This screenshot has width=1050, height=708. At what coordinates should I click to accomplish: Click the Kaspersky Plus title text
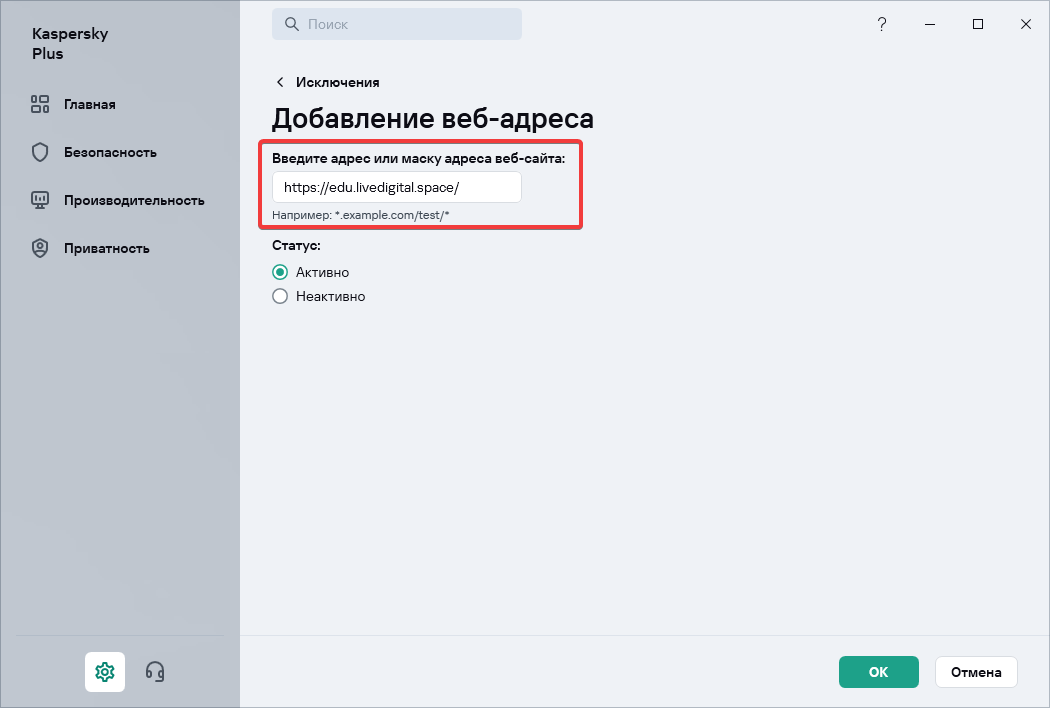(x=70, y=44)
